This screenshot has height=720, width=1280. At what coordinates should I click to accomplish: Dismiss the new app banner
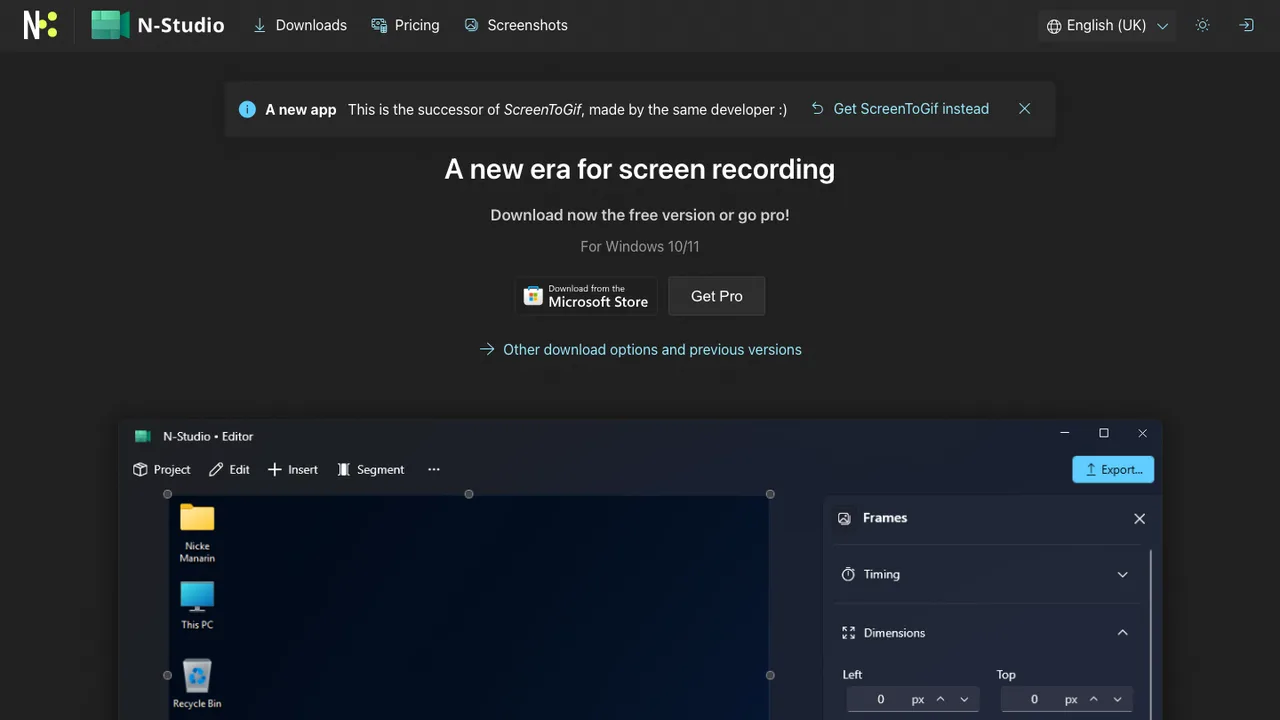point(1024,109)
